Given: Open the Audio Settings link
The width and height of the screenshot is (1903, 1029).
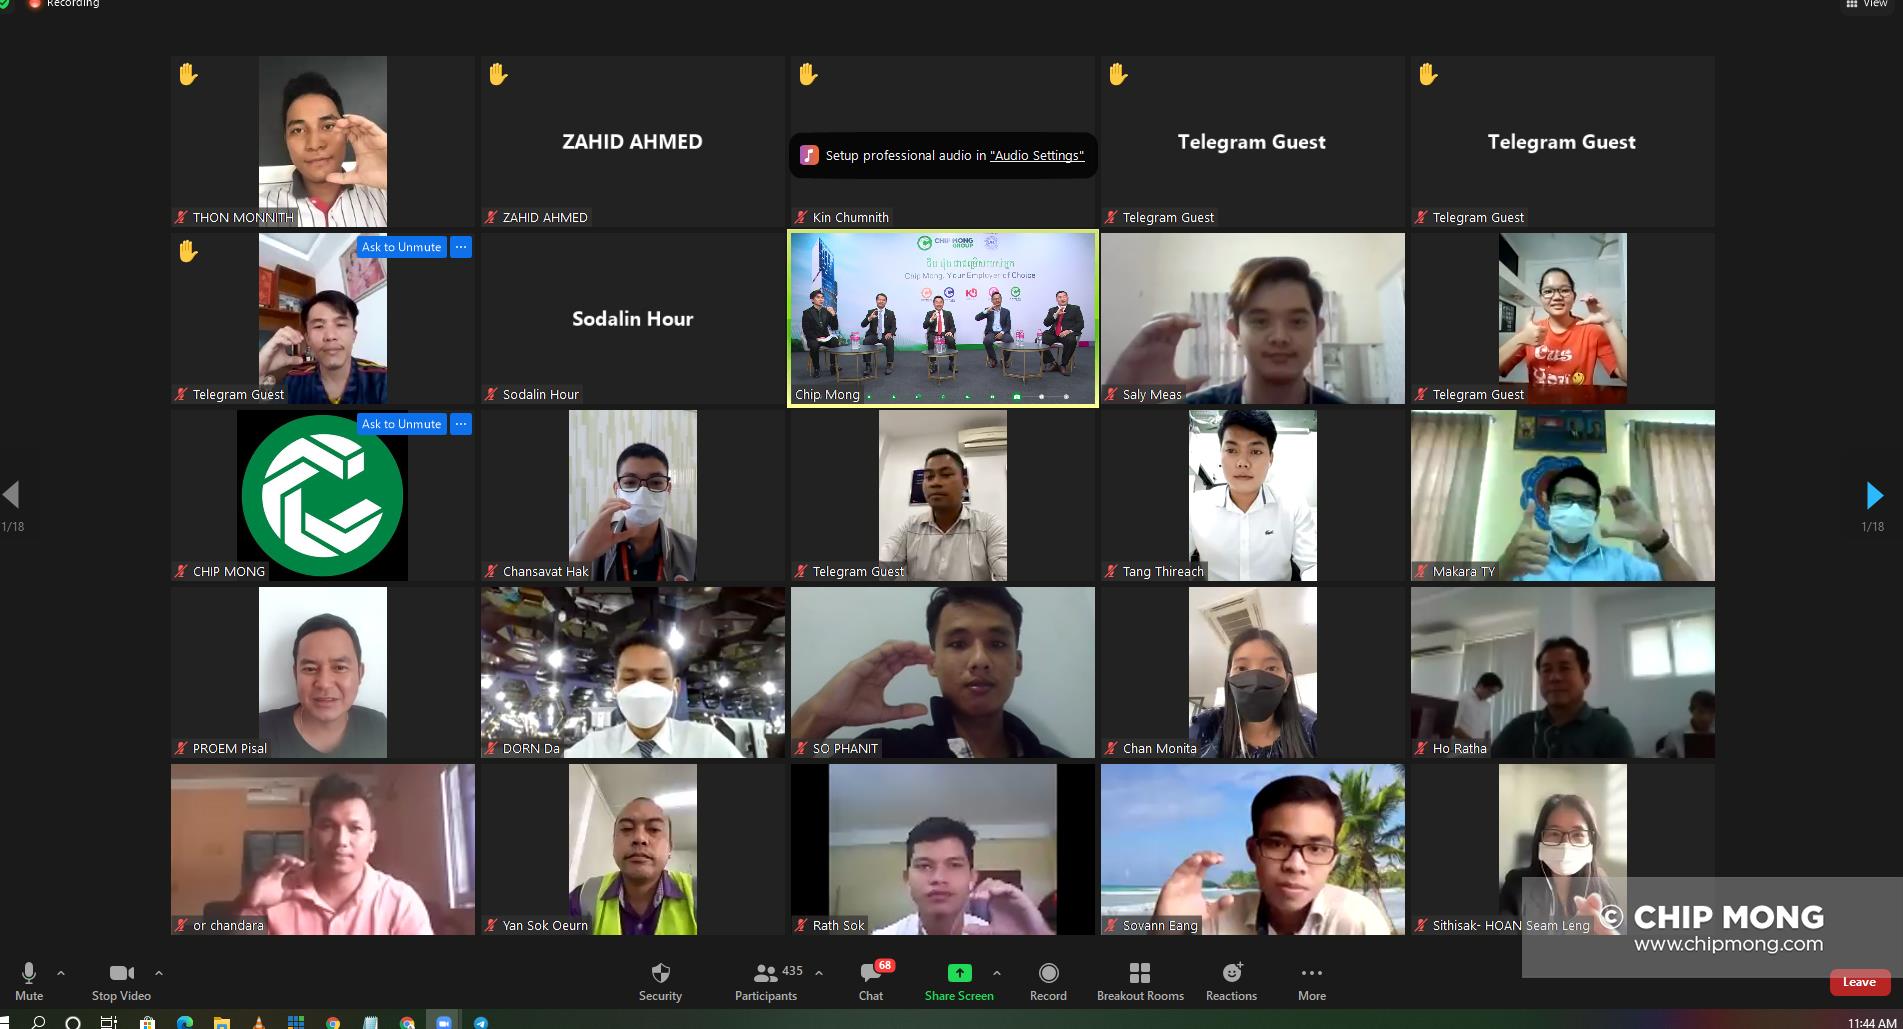Looking at the screenshot, I should coord(1037,156).
